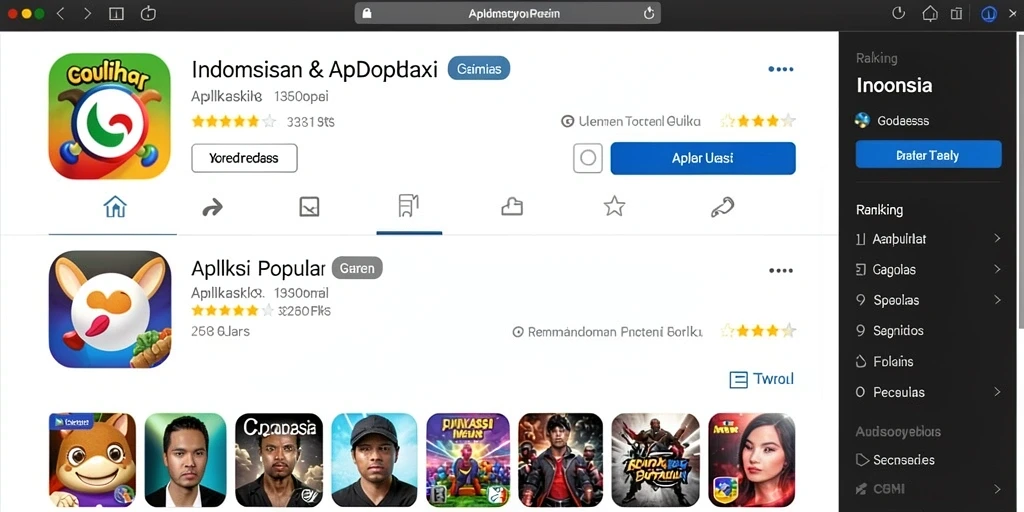This screenshot has height=512, width=1024.
Task: Go back with the browser back arrow
Action: pyautogui.click(x=60, y=13)
